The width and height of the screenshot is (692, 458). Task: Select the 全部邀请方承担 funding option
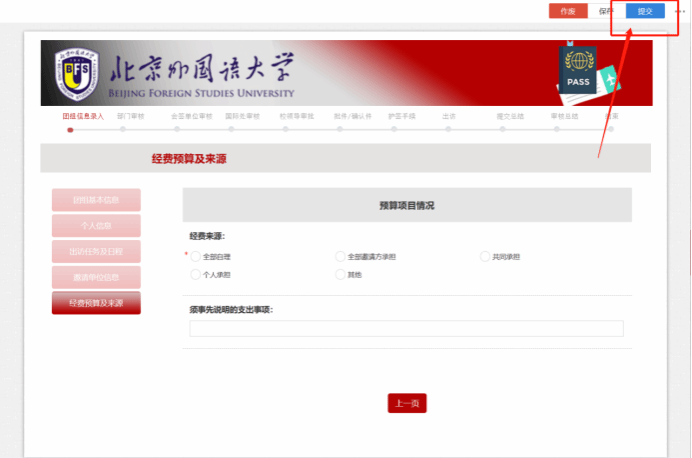click(340, 257)
